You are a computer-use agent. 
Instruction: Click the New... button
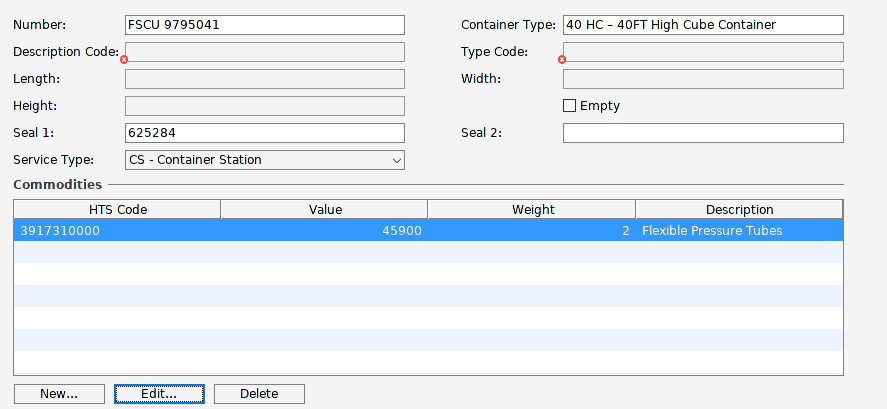[59, 394]
